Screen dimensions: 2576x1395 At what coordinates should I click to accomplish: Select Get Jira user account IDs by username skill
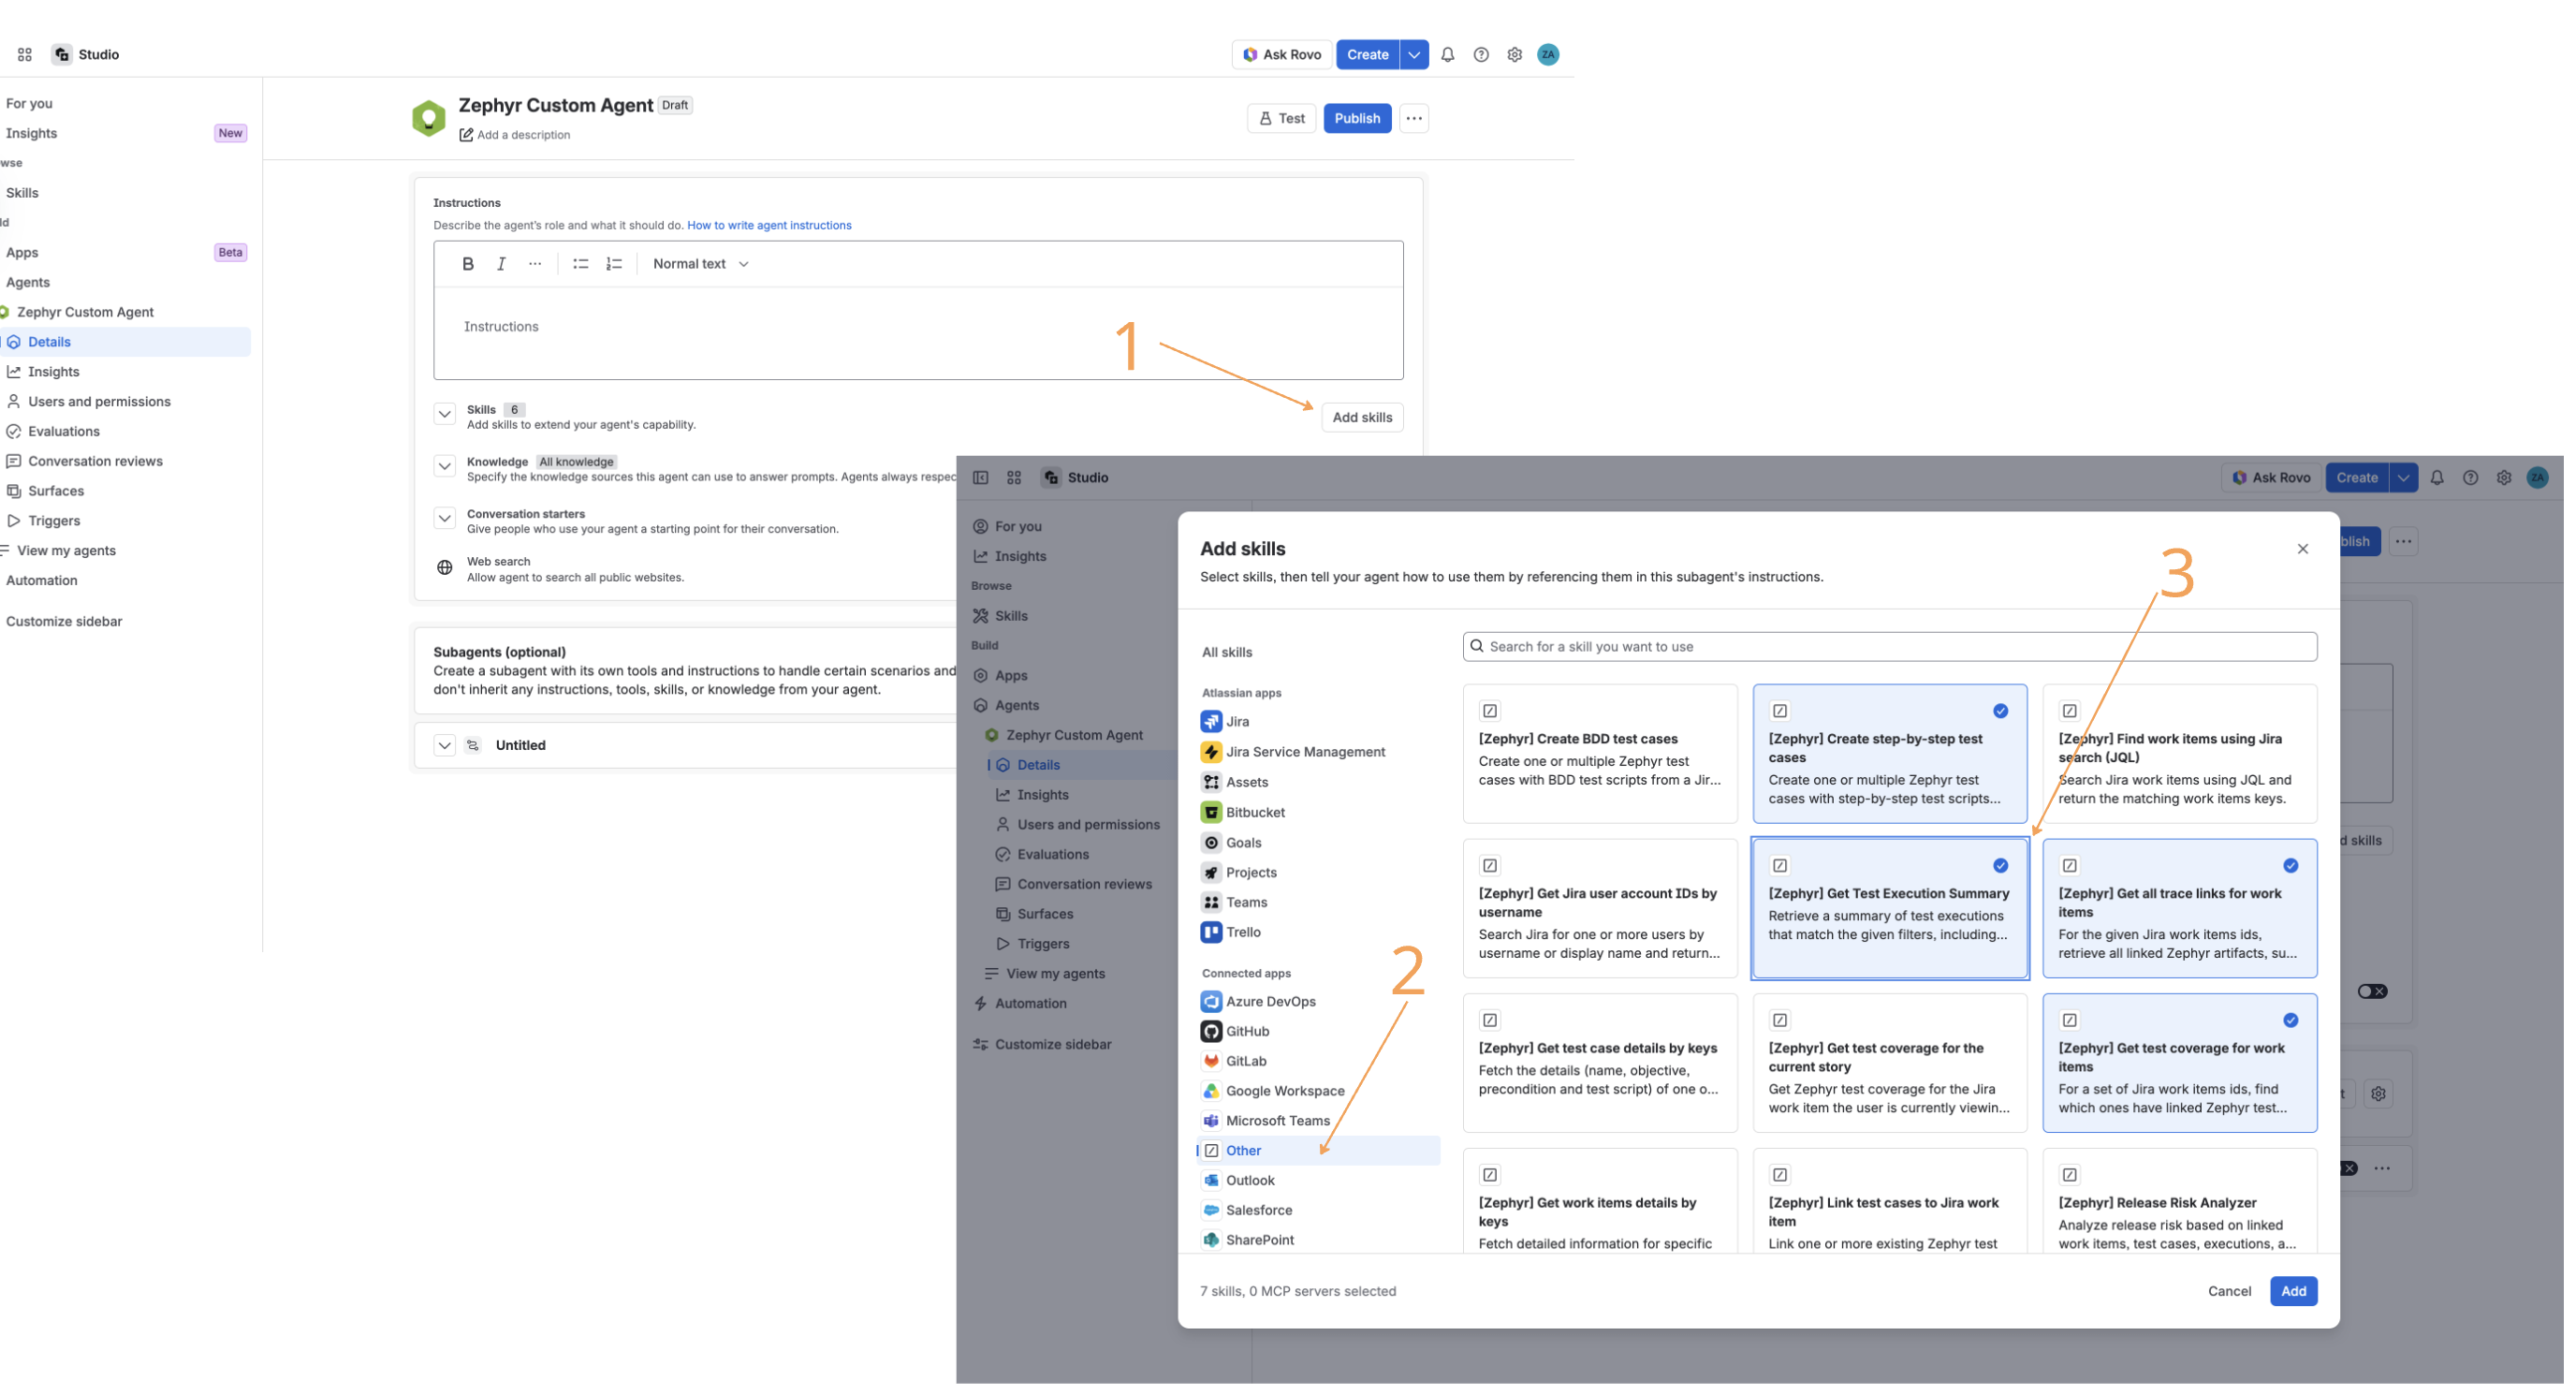point(1600,909)
